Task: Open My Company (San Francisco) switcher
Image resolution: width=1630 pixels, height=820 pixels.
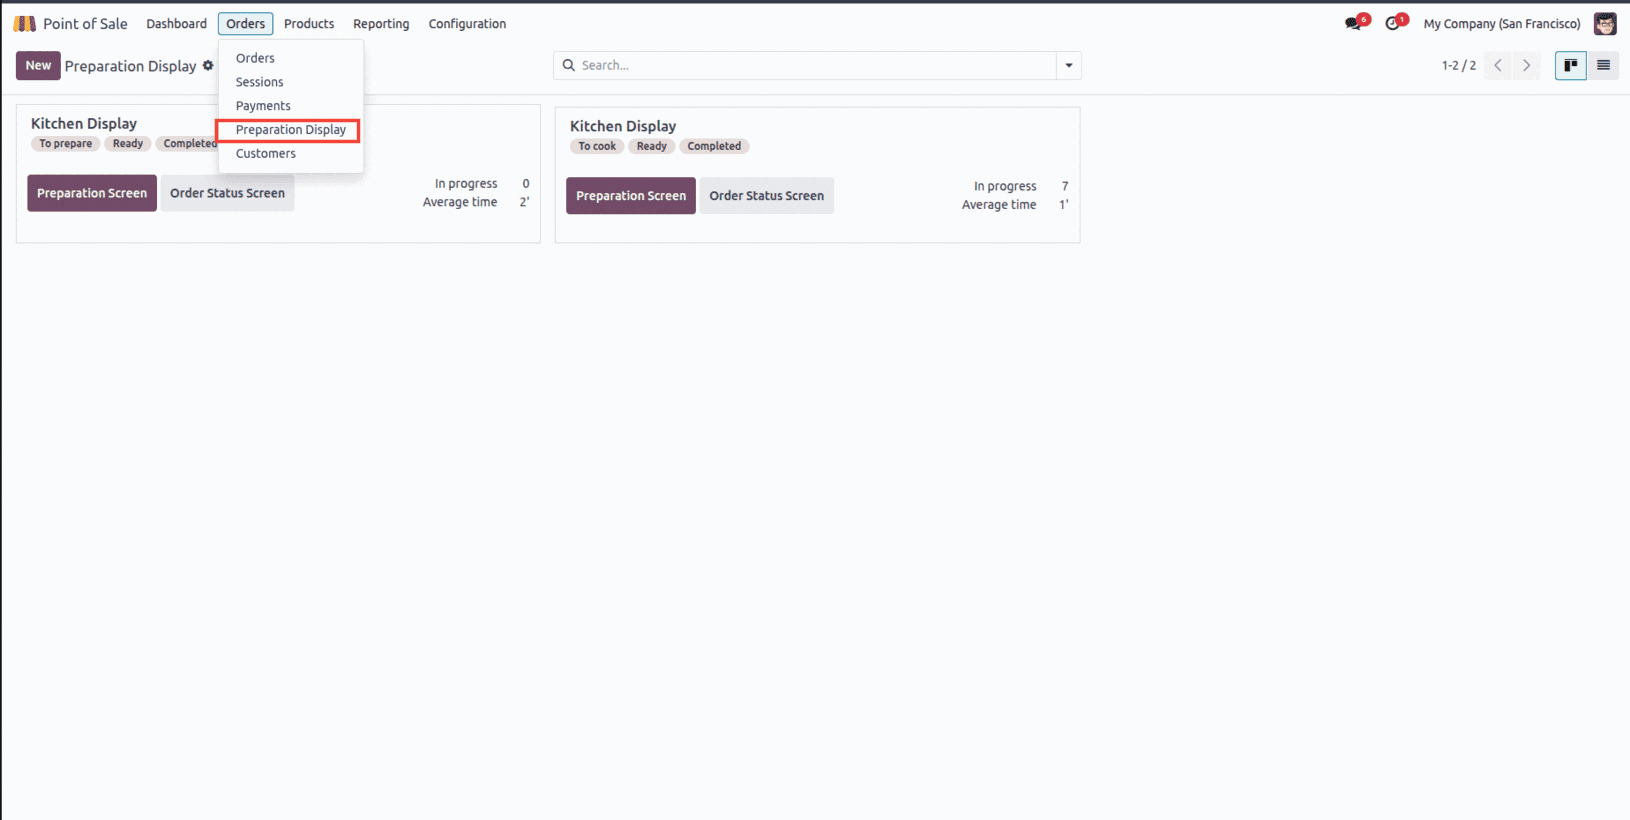Action: 1502,24
